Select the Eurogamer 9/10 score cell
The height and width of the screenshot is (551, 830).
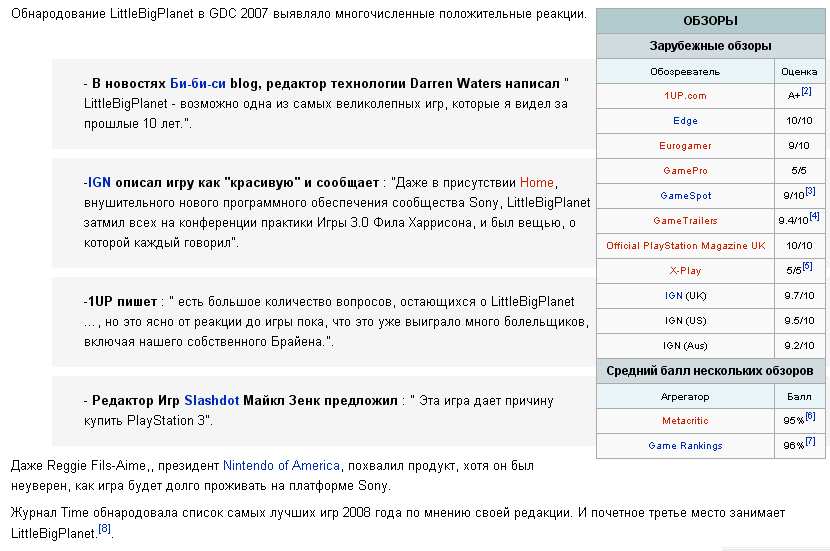point(799,146)
